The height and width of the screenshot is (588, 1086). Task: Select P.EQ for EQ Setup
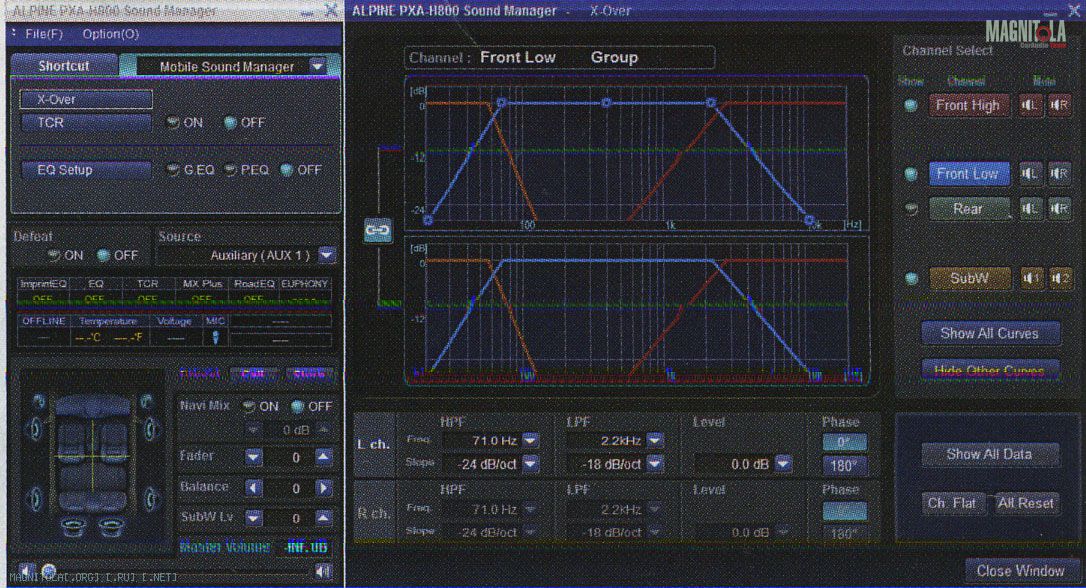pos(231,170)
